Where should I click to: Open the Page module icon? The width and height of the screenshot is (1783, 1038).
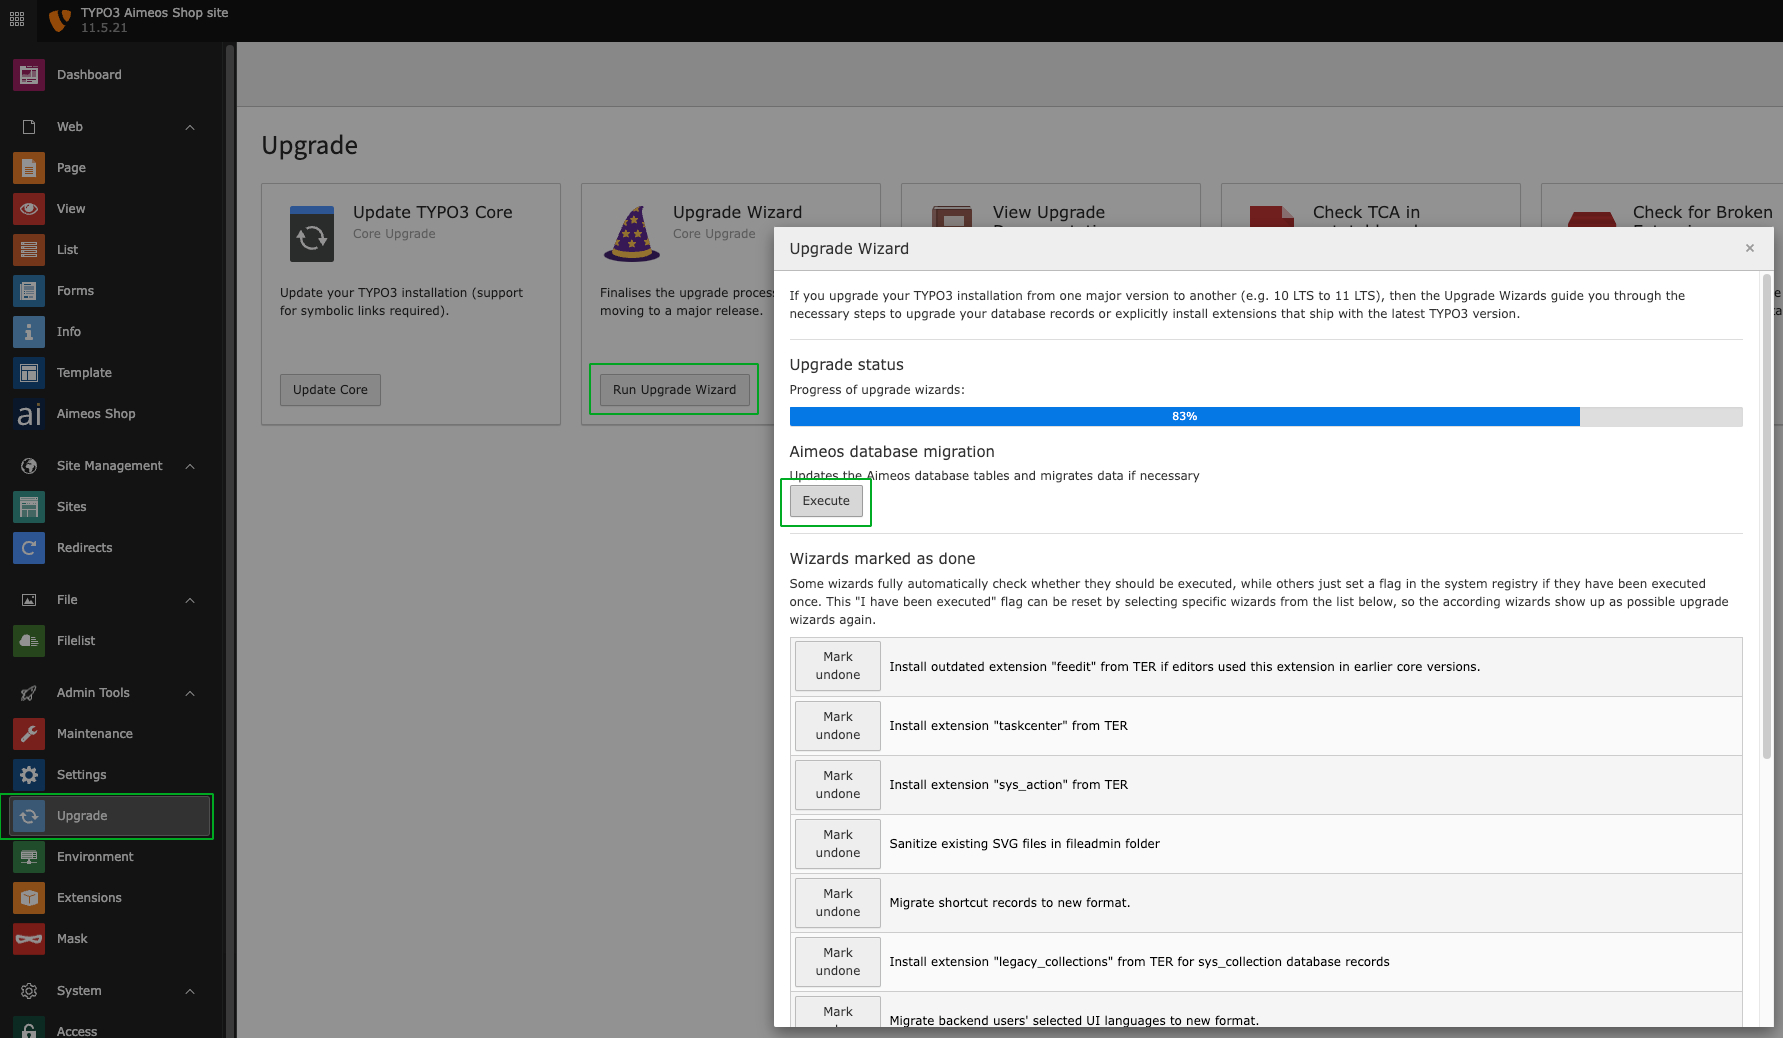pos(29,168)
